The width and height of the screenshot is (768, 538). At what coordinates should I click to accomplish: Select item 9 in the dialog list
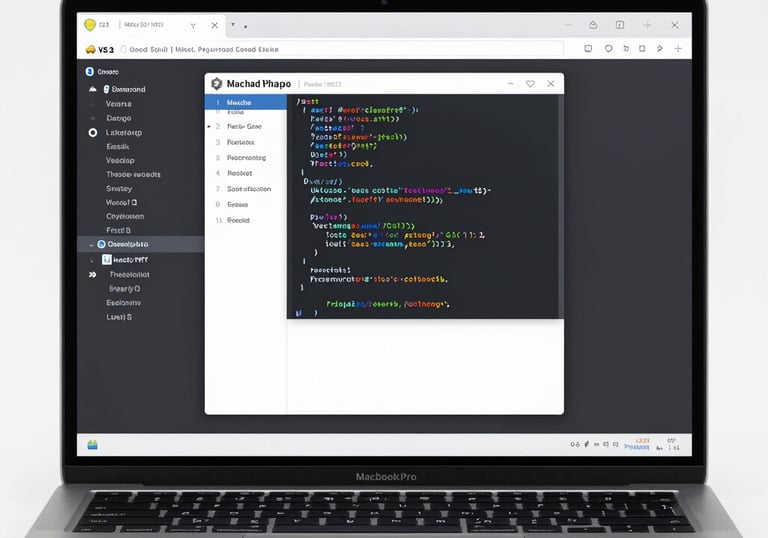coord(245,204)
